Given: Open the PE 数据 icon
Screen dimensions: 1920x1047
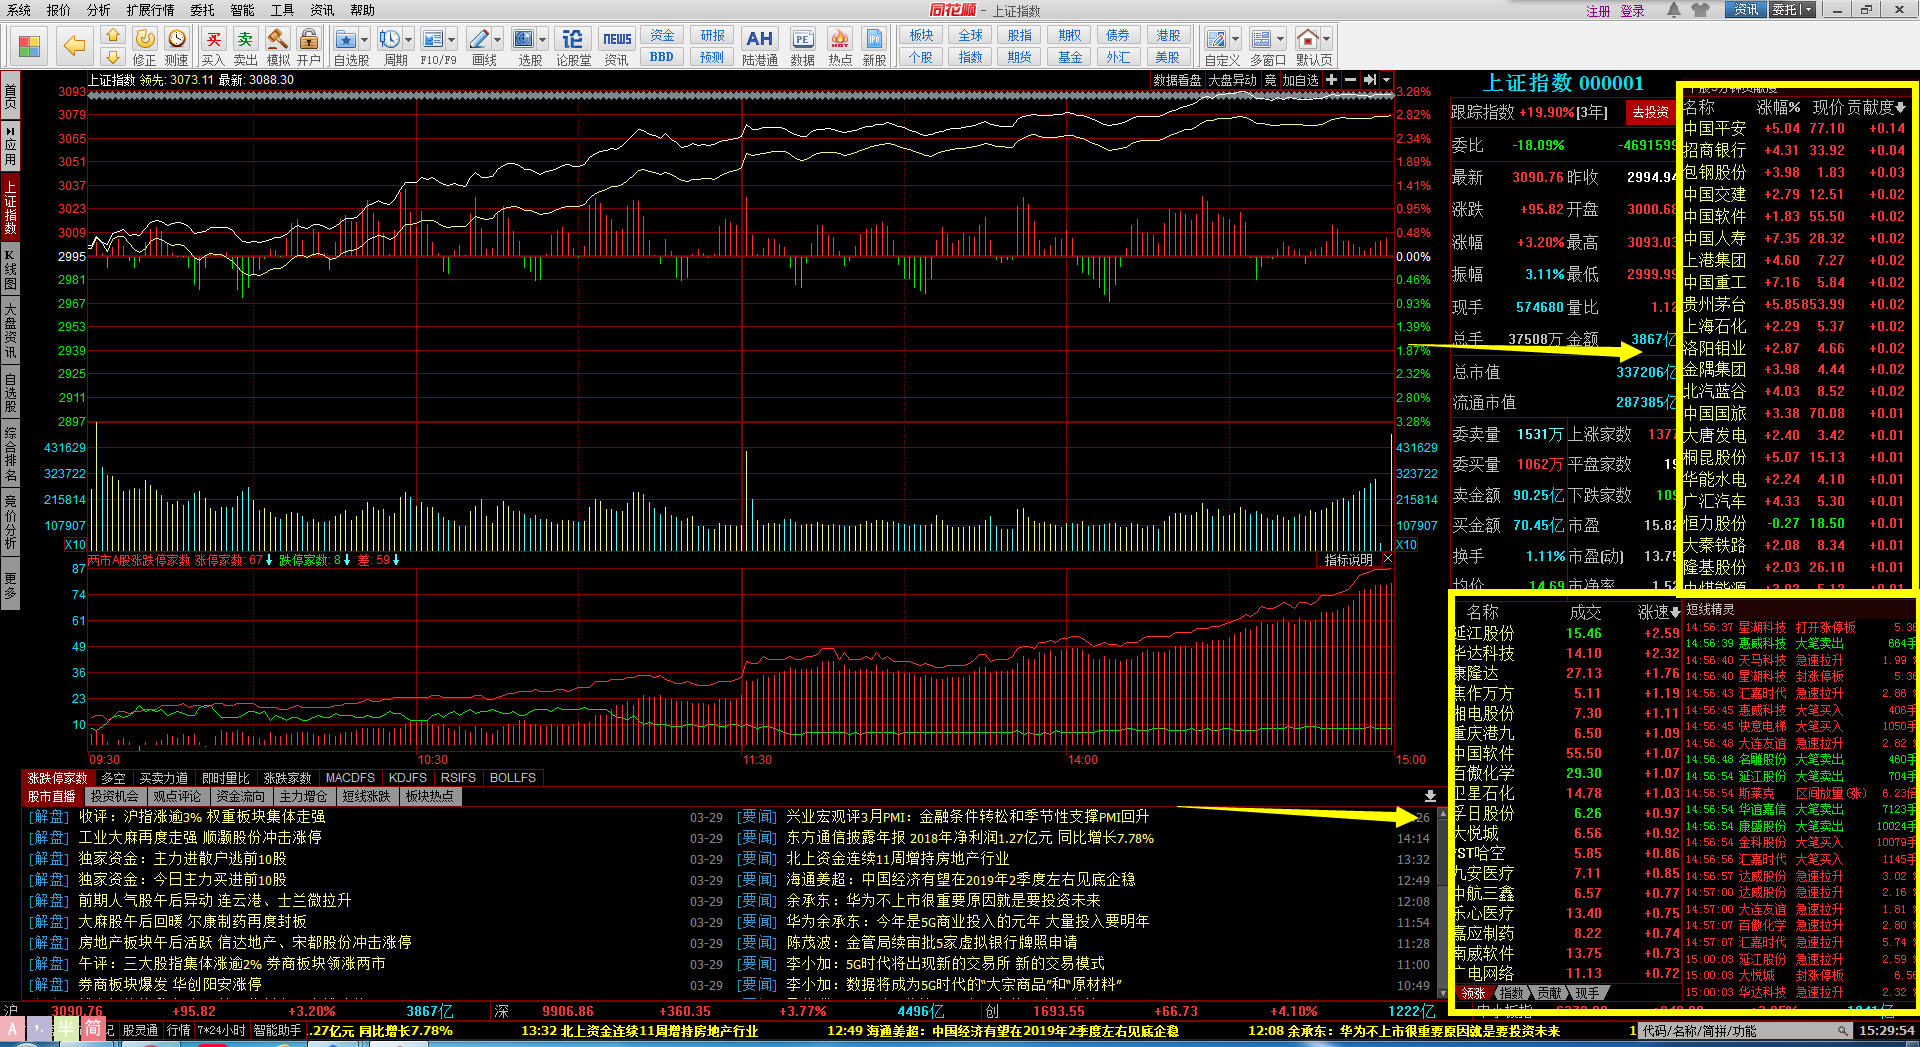Looking at the screenshot, I should click(x=803, y=39).
